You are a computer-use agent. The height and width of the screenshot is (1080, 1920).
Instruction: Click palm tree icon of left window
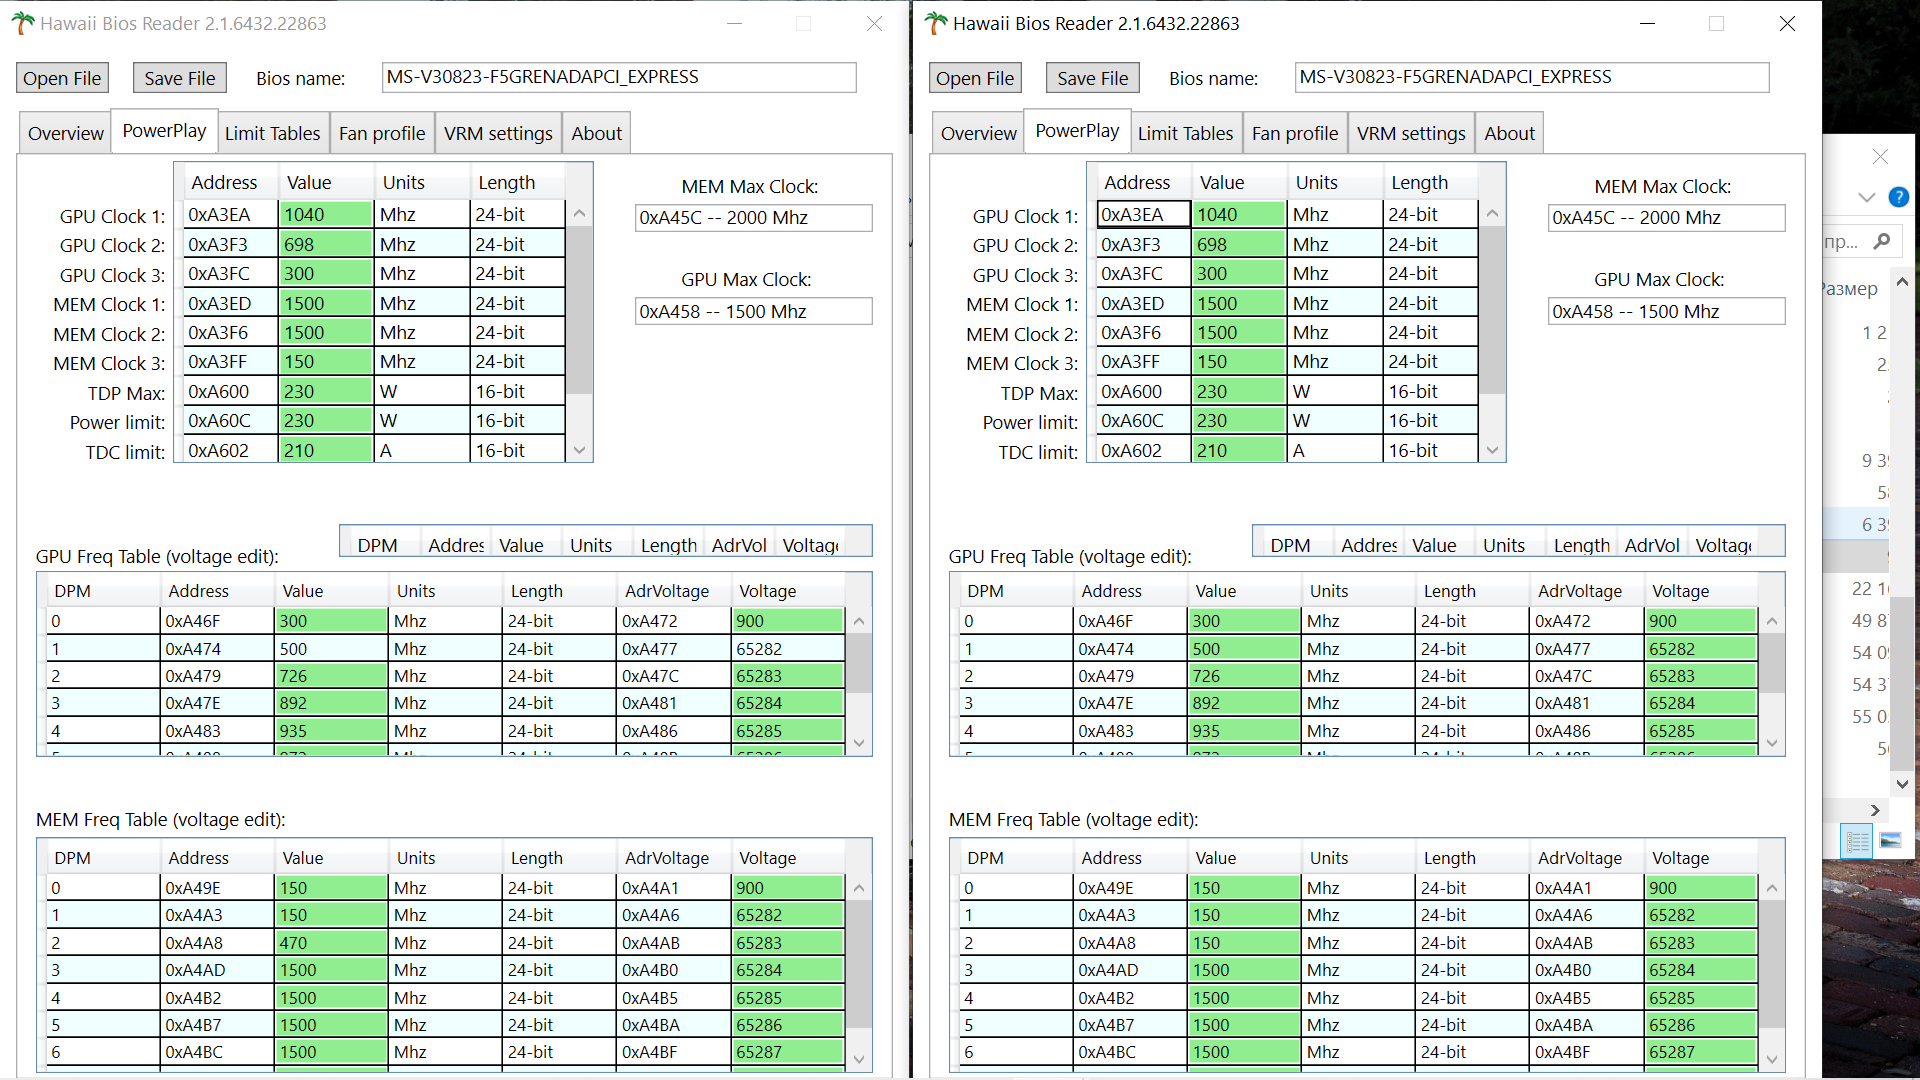(22, 23)
